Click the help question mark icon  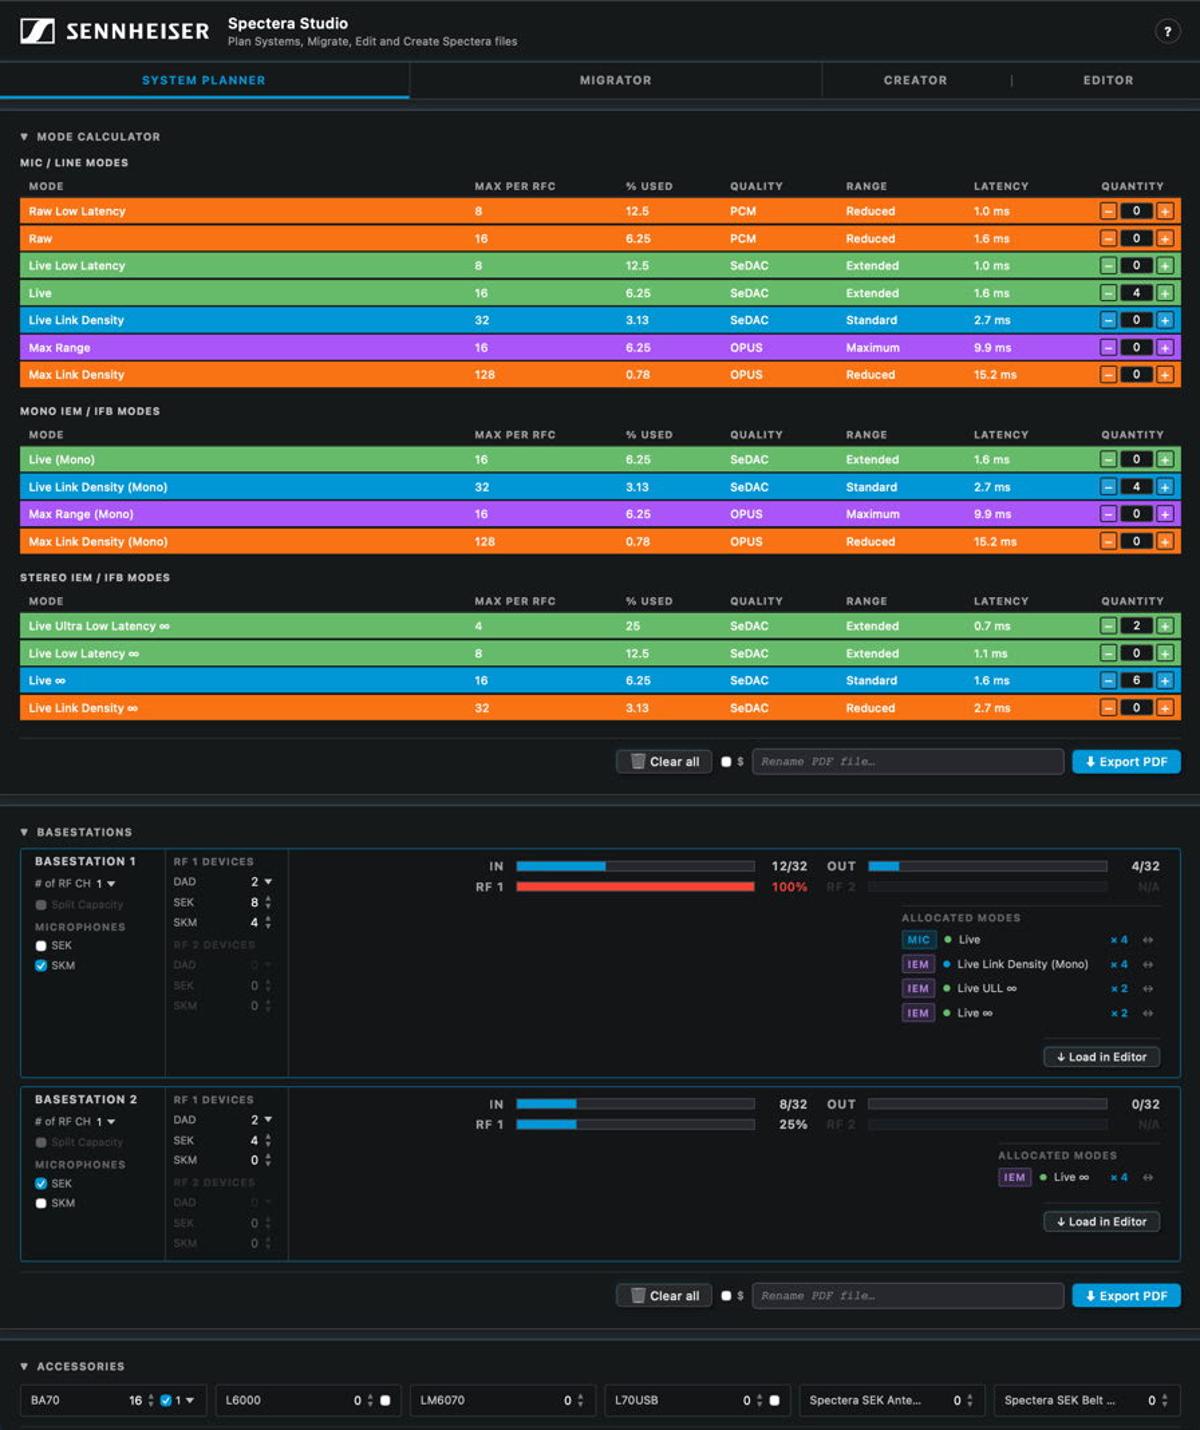point(1166,29)
